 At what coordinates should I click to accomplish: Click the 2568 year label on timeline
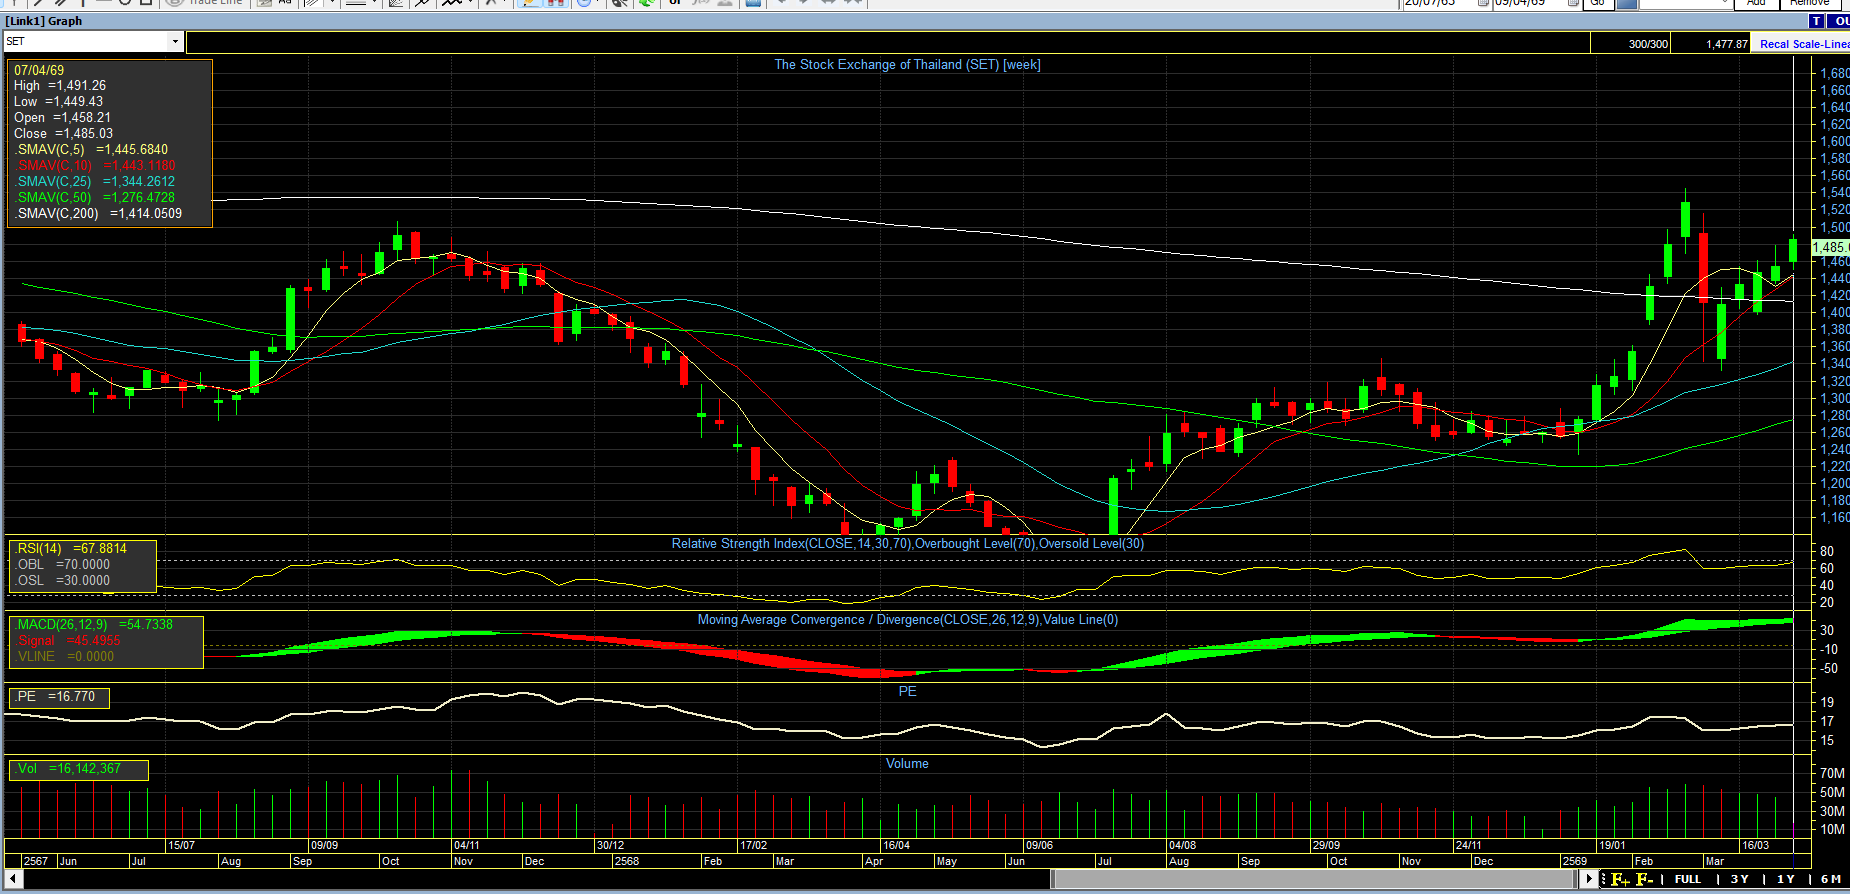pos(627,861)
